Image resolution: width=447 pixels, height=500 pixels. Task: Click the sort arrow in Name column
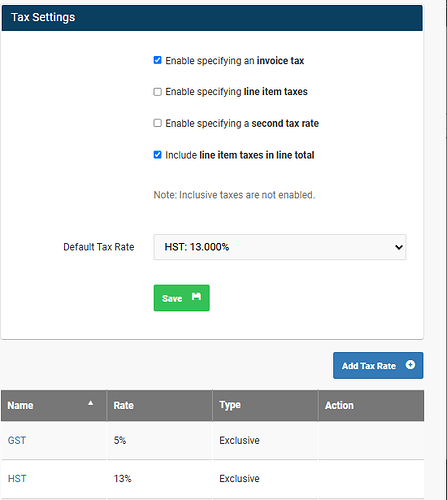coord(90,403)
